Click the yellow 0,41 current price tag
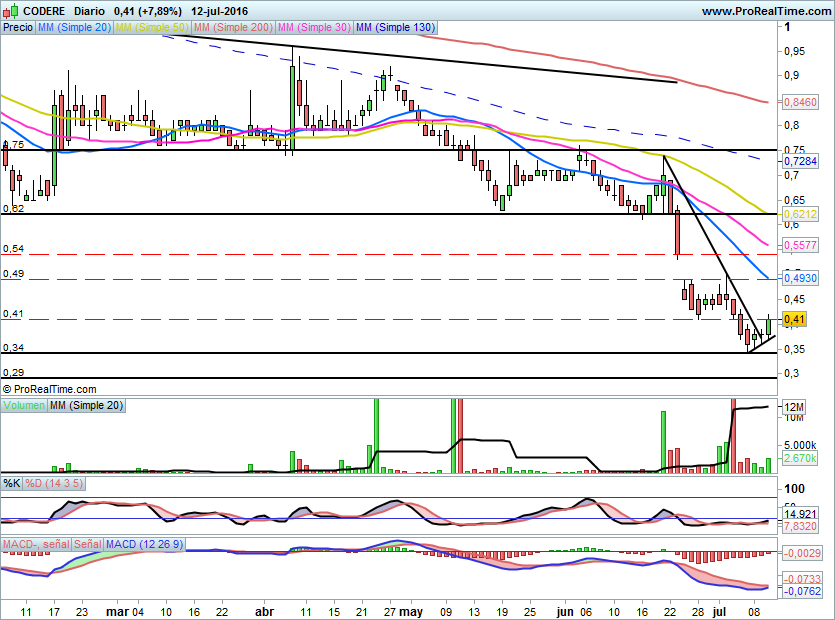Screen dimensions: 835x620 [795, 320]
